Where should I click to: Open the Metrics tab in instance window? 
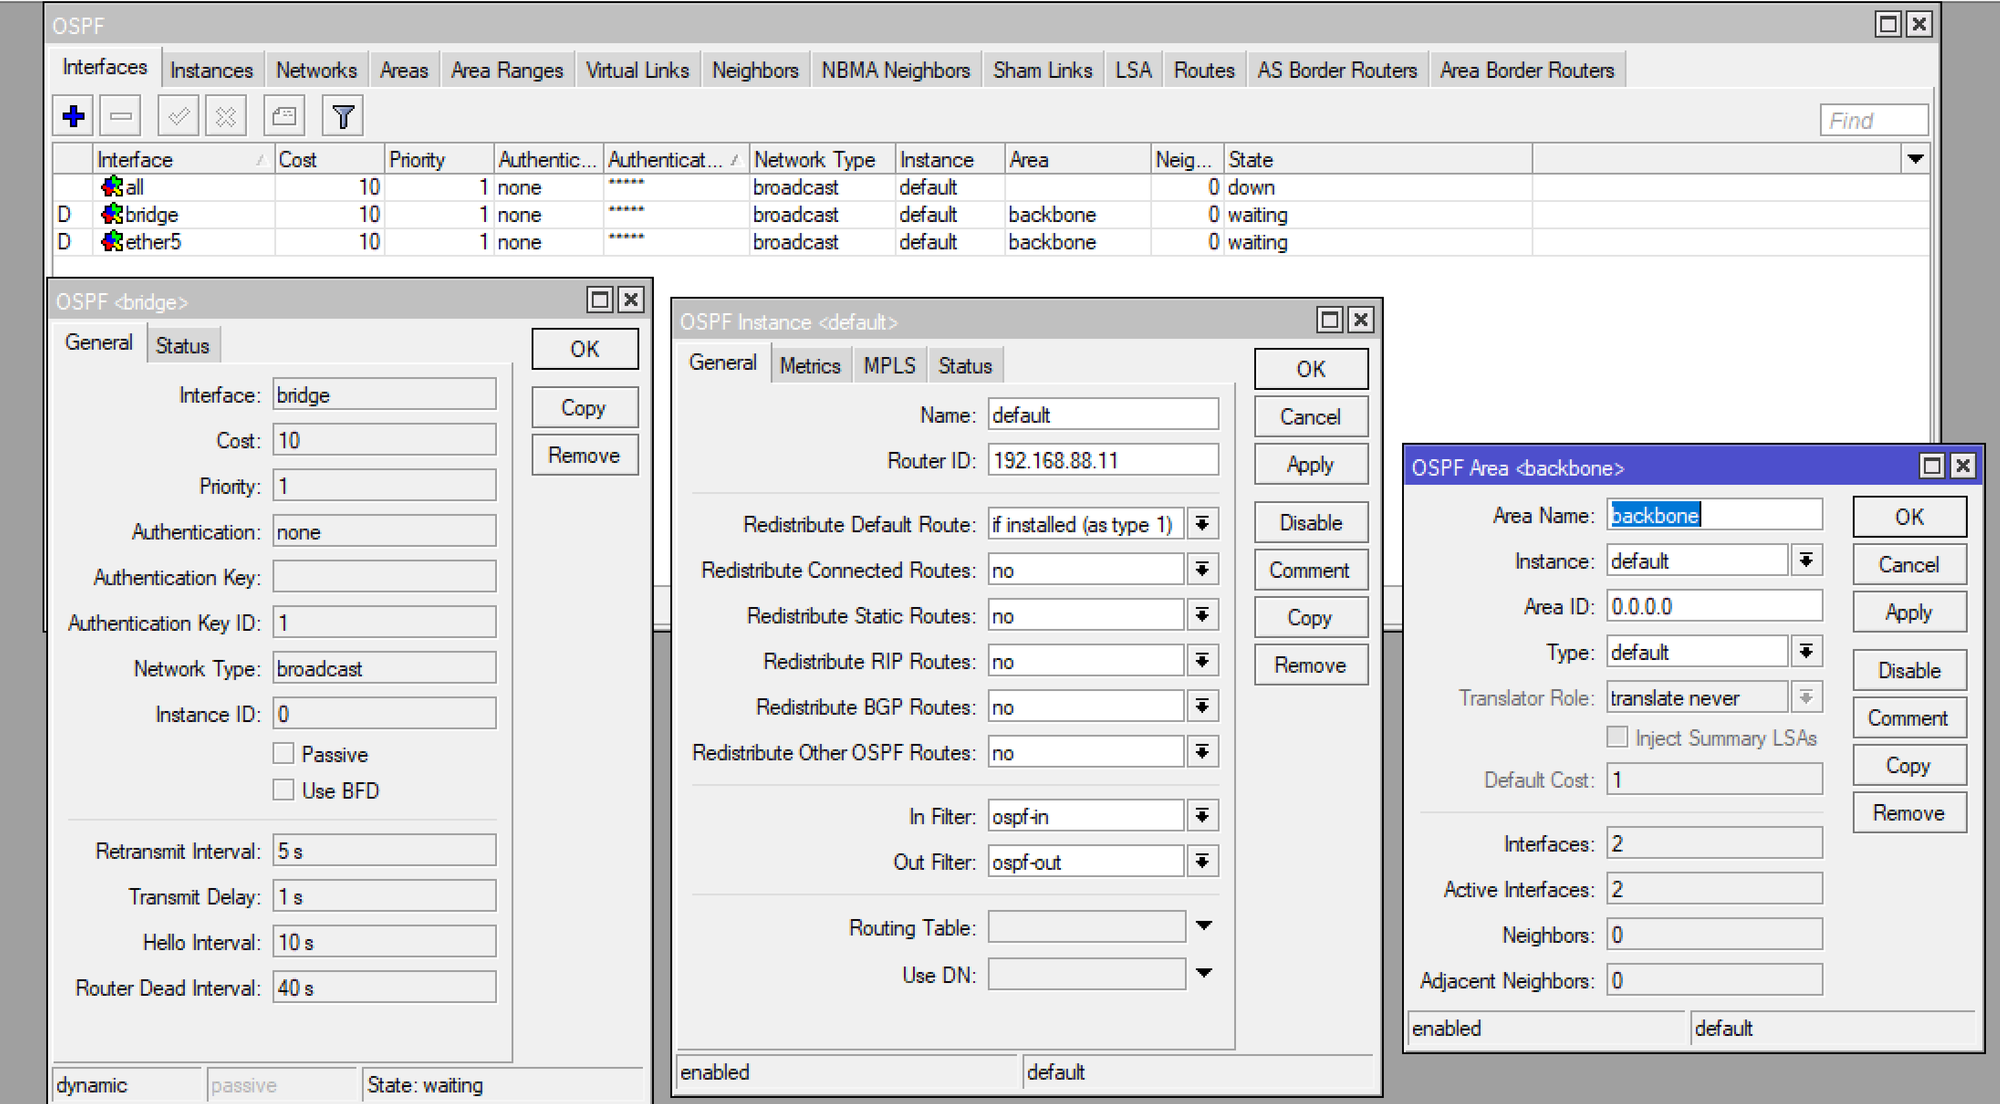coord(809,366)
